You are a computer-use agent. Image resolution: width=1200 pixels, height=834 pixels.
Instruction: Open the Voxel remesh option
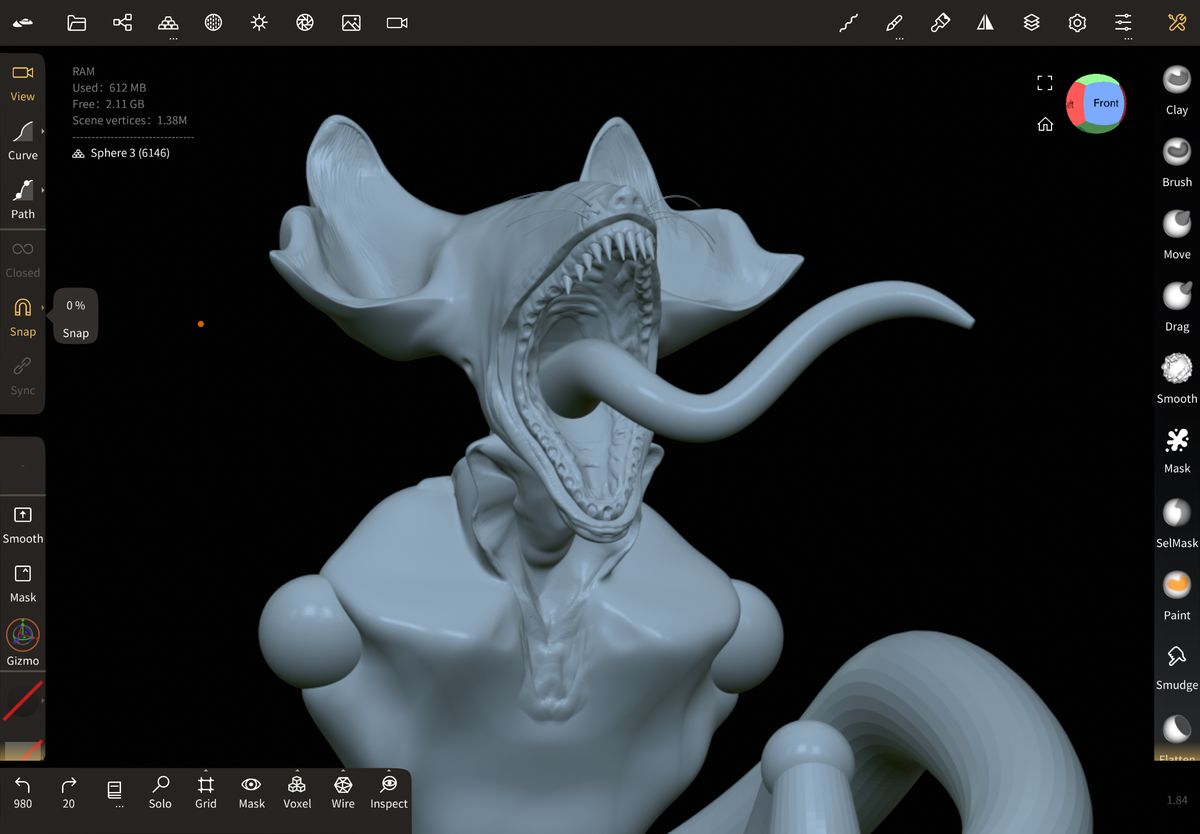pyautogui.click(x=297, y=792)
